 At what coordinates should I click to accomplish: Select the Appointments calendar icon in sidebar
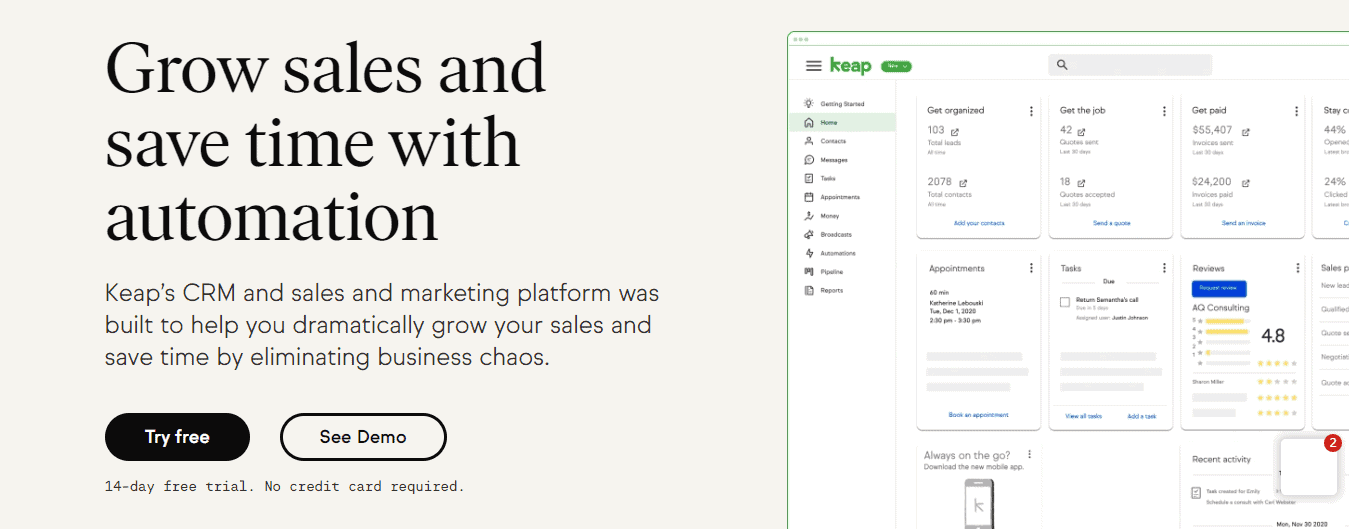(809, 197)
